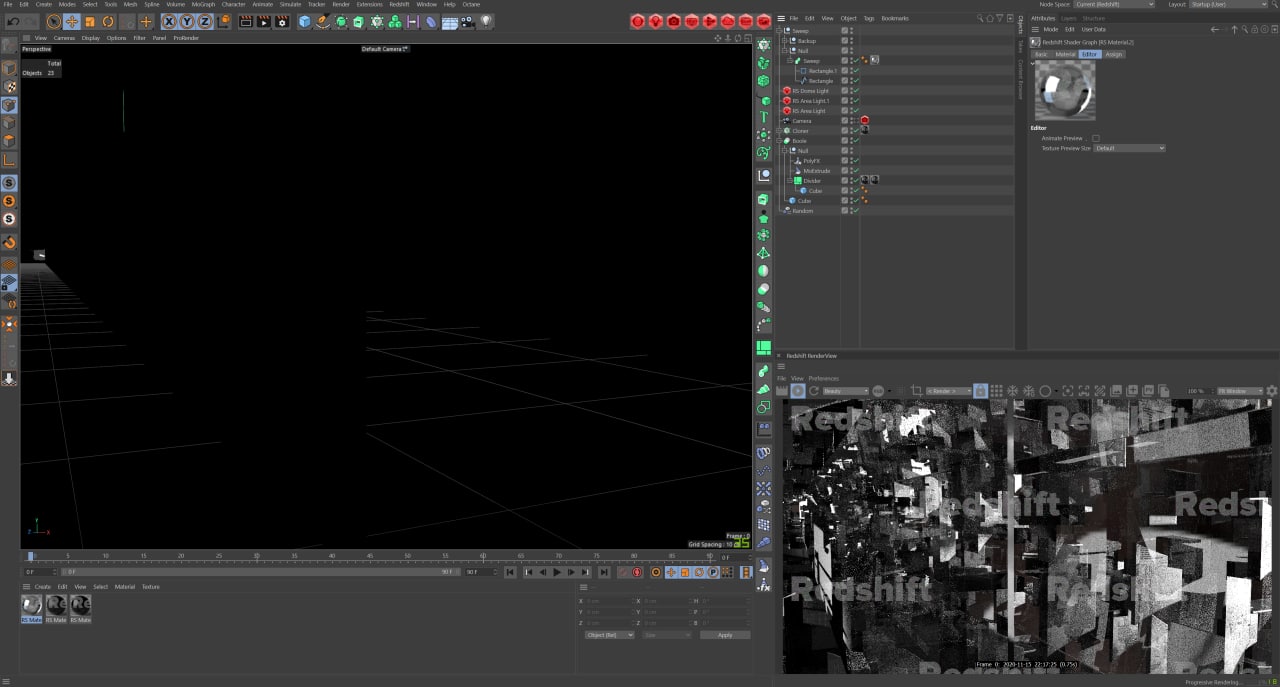Refresh the Redshift RenderView

(814, 391)
